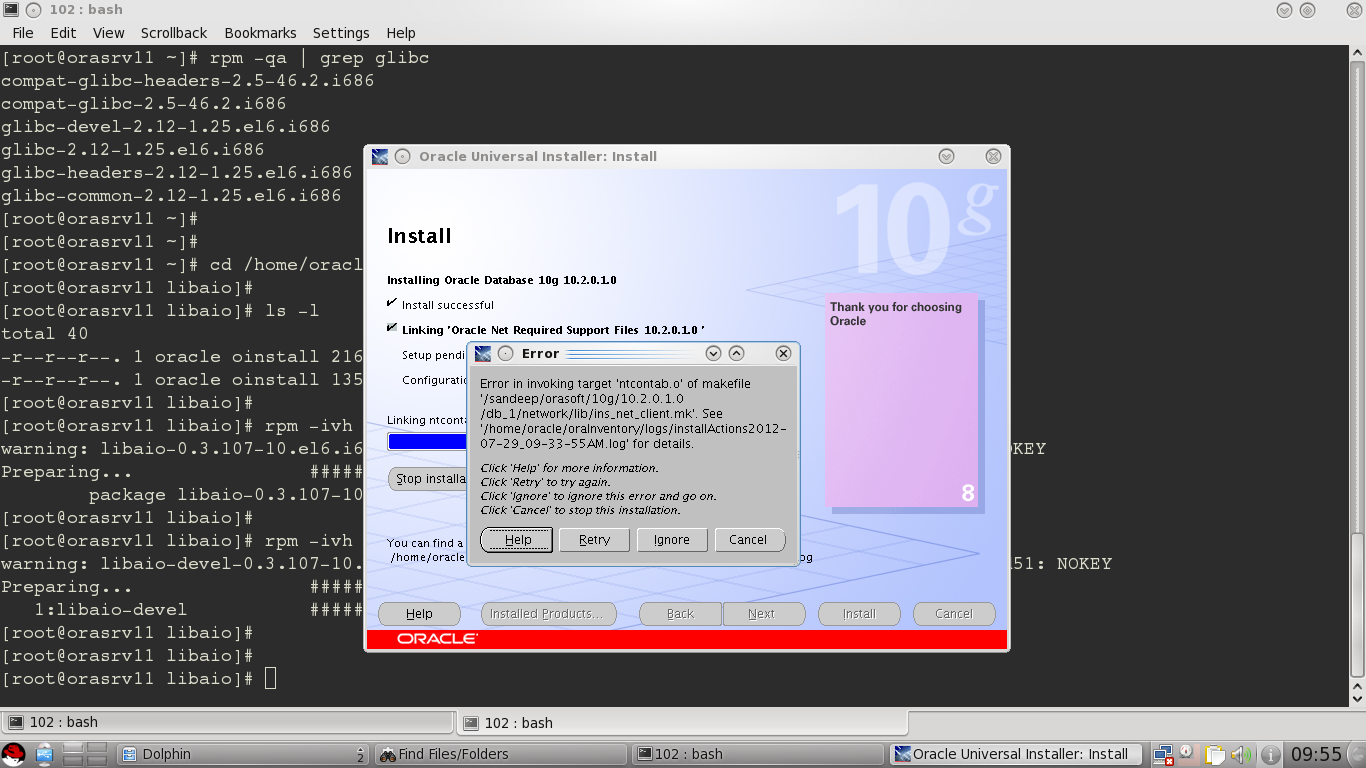Click the Error dialog downward chevron title button

click(713, 353)
